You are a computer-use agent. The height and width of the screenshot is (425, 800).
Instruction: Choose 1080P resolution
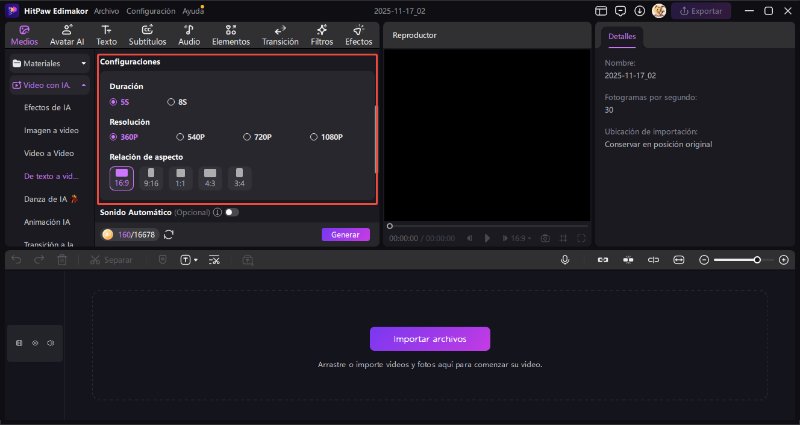(314, 137)
